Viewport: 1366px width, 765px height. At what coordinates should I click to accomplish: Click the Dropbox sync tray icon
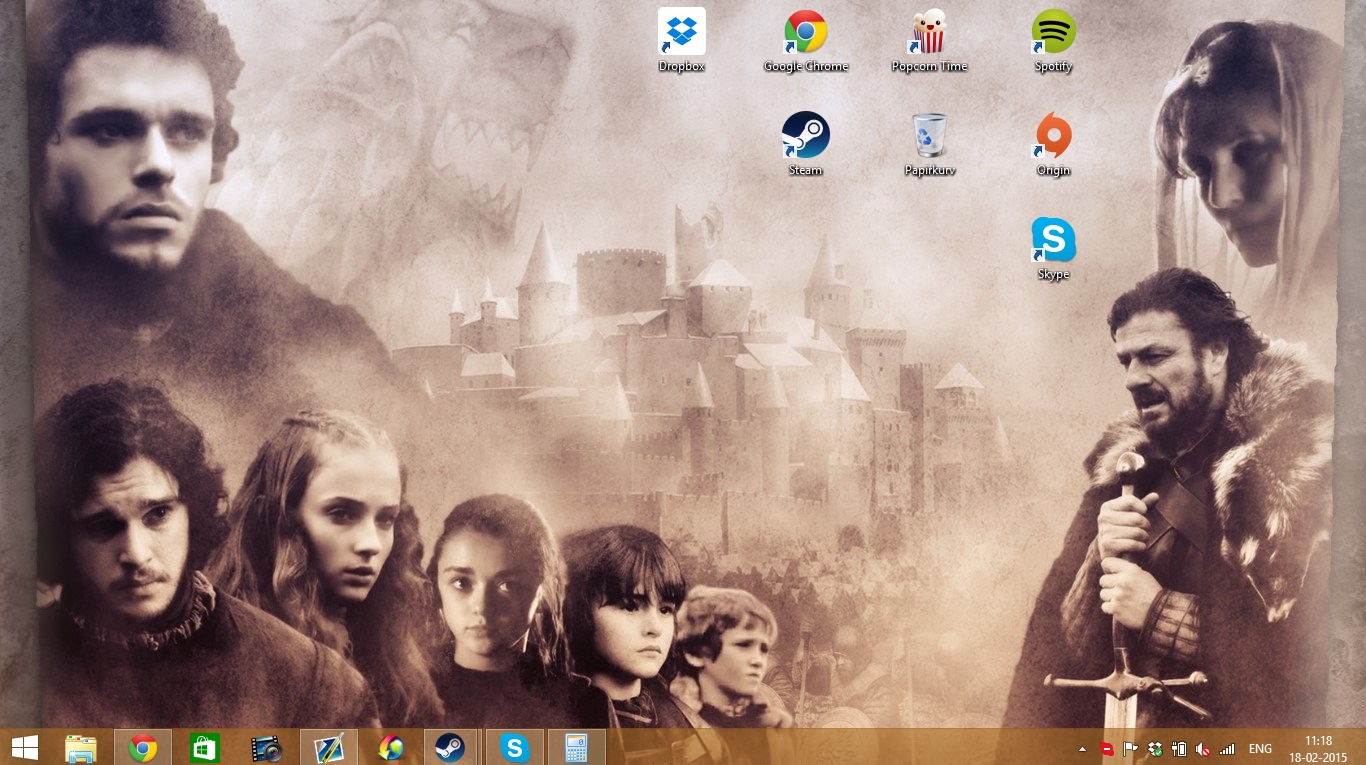[x=1155, y=748]
